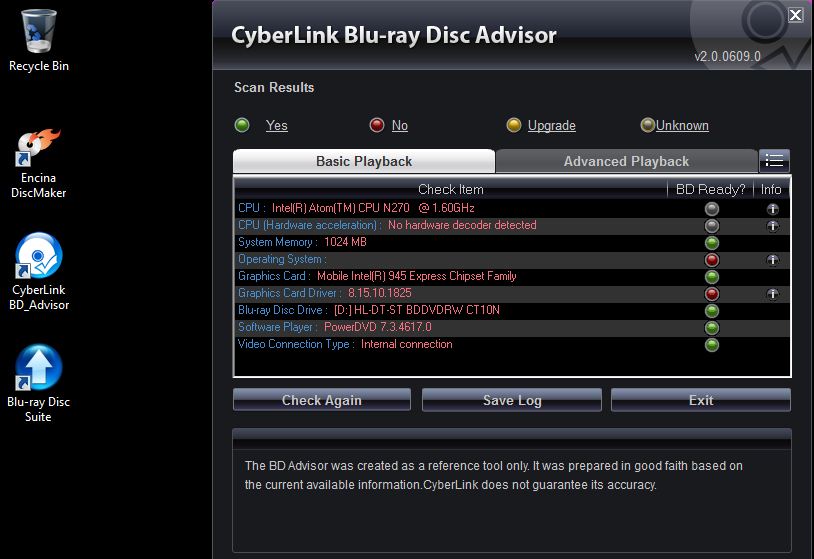Screen dimensions: 814x559
Task: Switch to the Basic Playback tab
Action: pyautogui.click(x=364, y=161)
